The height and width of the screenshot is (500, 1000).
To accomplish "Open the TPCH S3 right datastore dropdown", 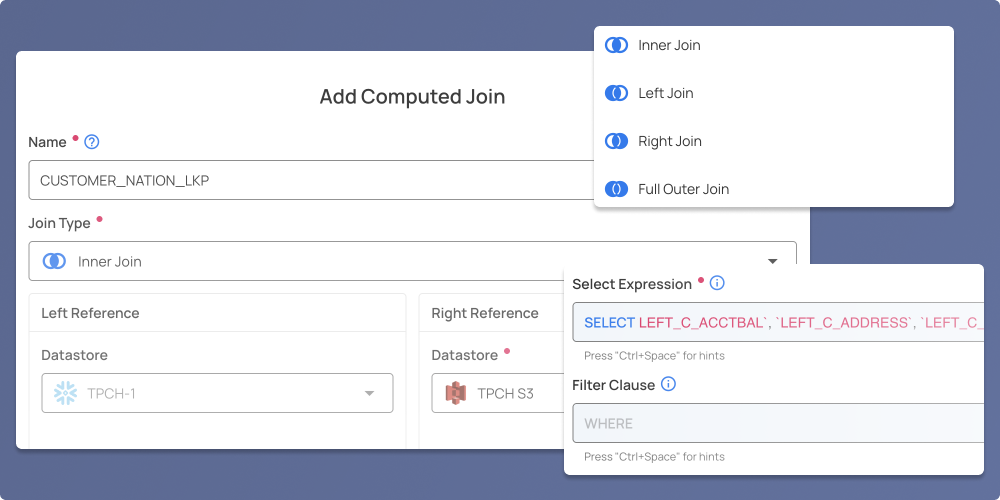I will [x=498, y=393].
